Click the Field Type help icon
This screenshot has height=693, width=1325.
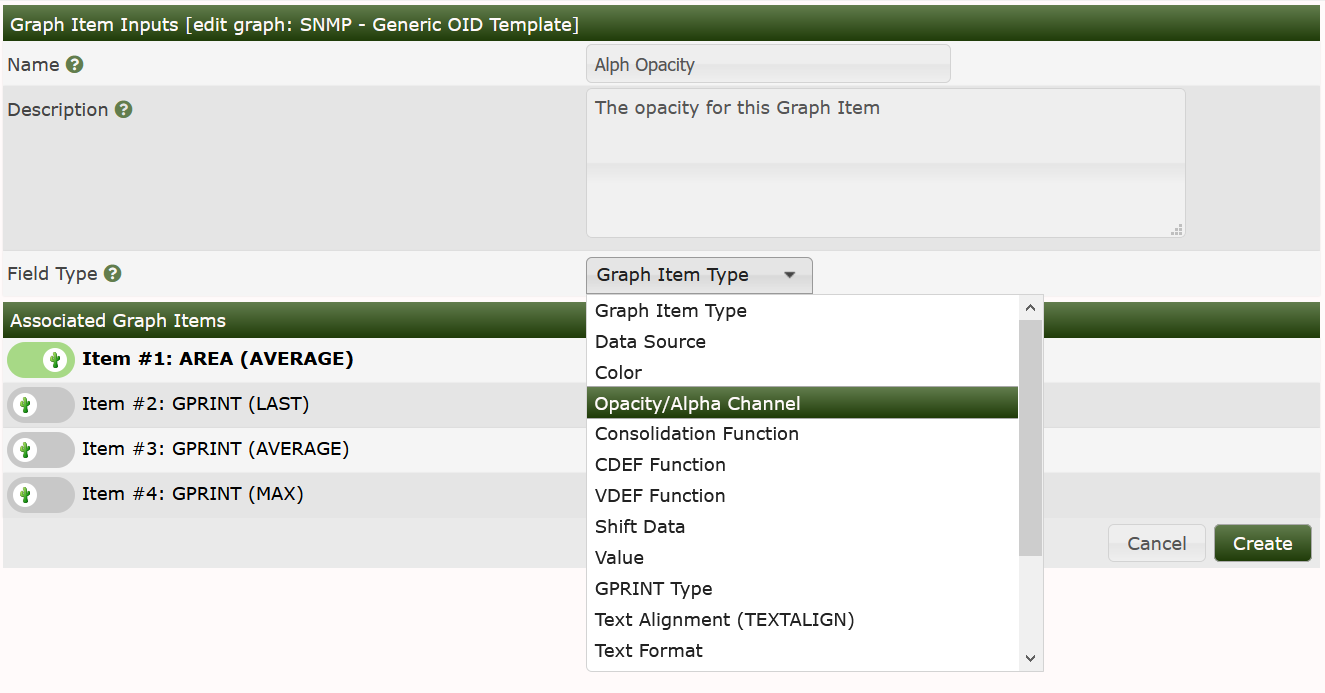[x=113, y=273]
